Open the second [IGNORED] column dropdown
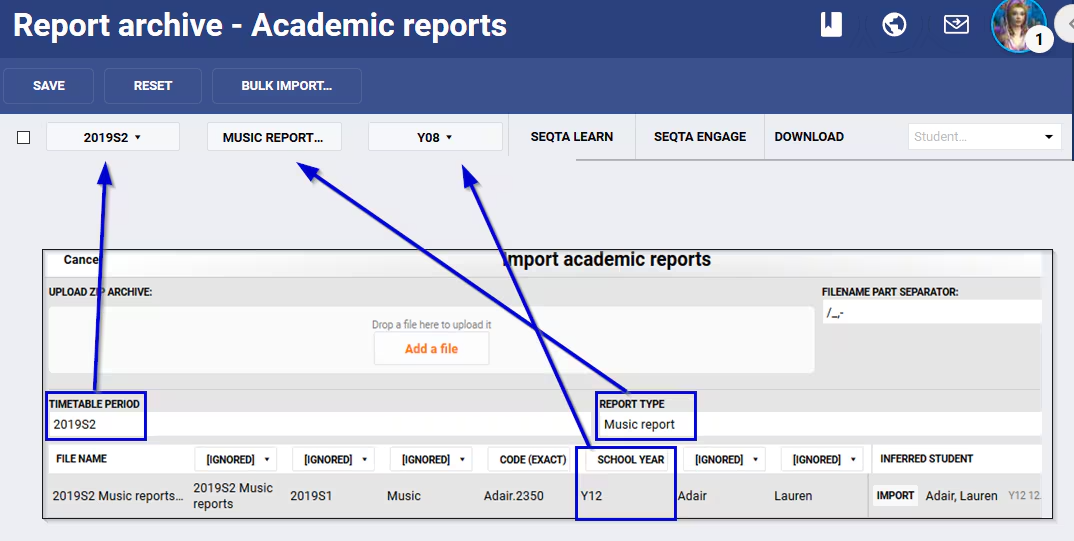The width and height of the screenshot is (1074, 541). 334,460
